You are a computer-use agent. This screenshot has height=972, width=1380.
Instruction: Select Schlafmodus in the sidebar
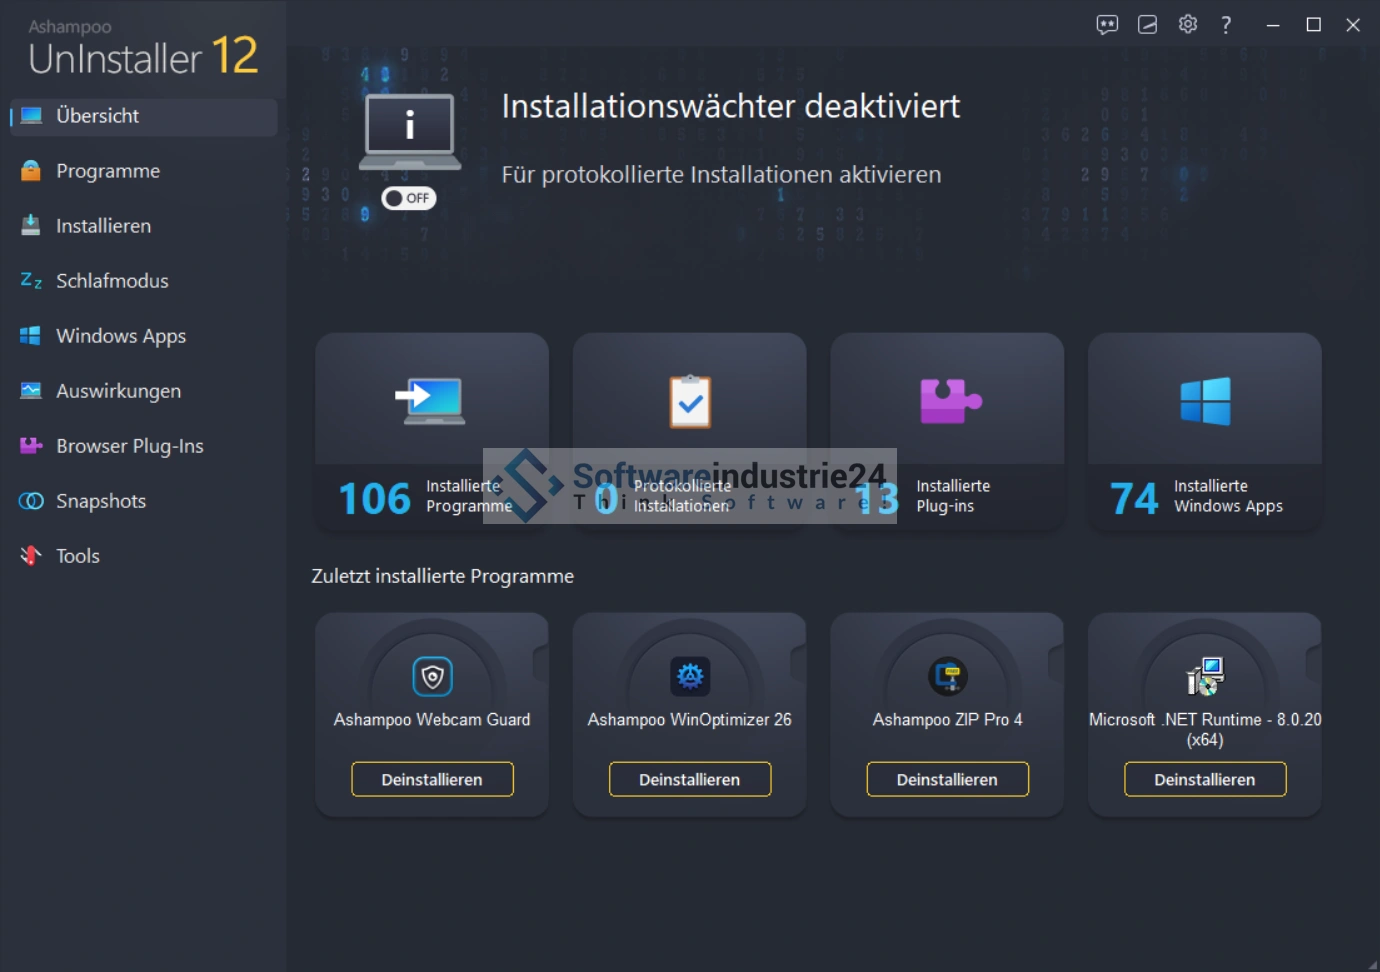click(x=112, y=281)
